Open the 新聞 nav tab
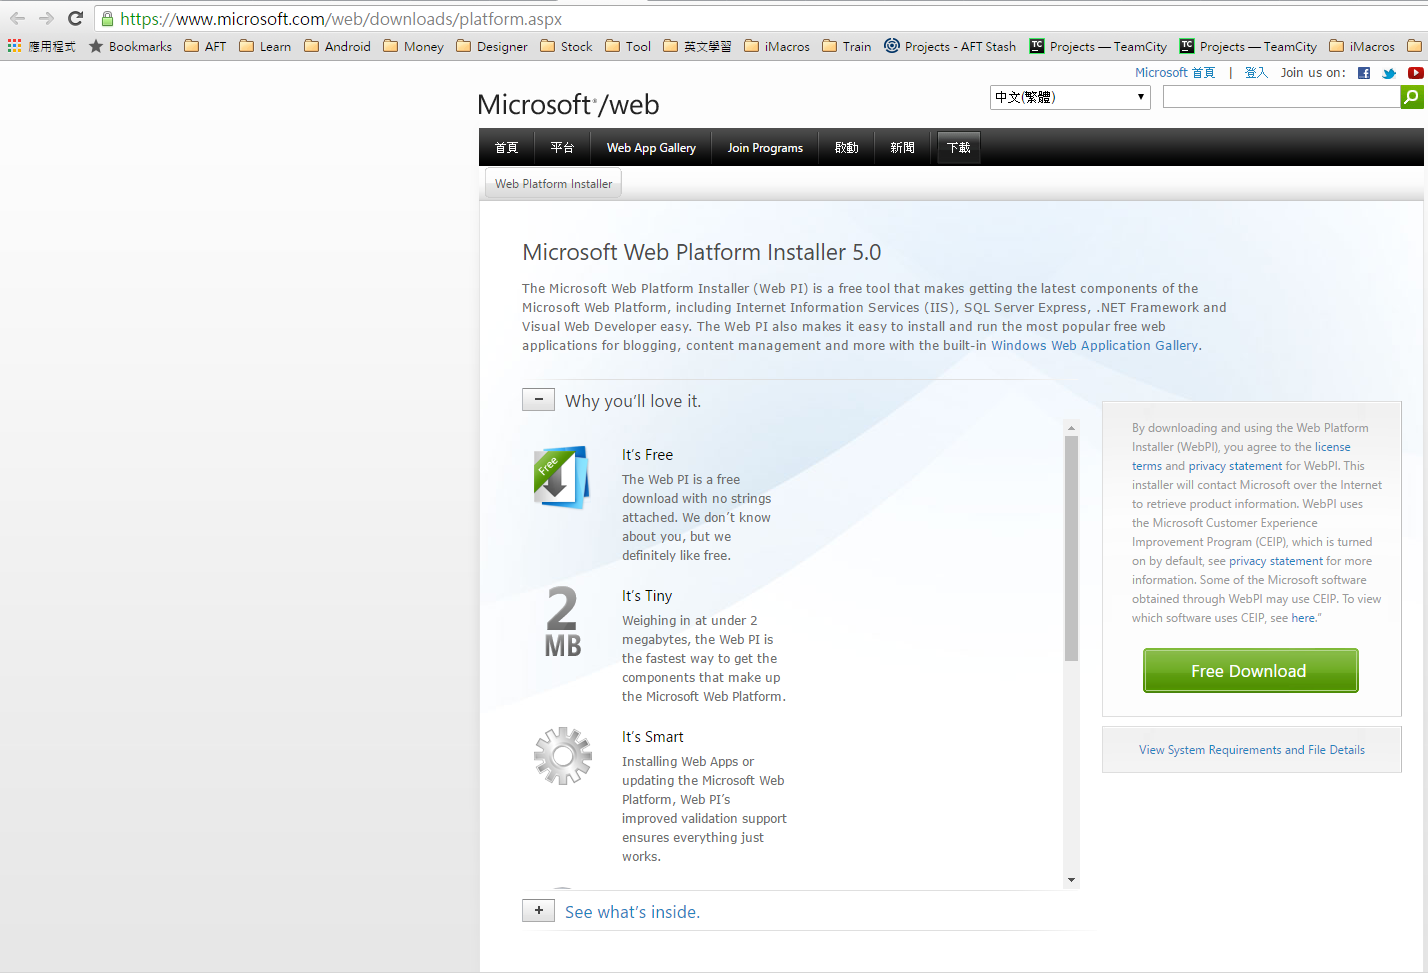The image size is (1428, 973). tap(903, 147)
